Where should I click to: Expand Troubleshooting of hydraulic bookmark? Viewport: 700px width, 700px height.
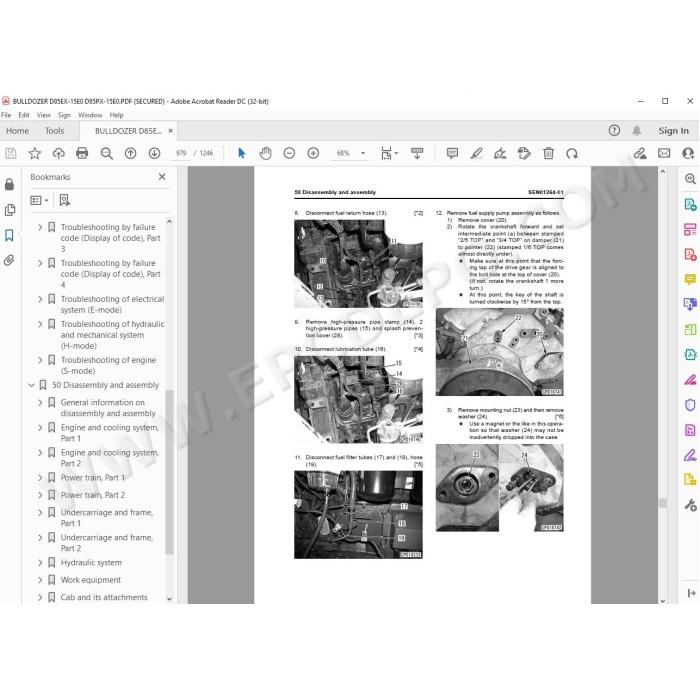(x=40, y=324)
